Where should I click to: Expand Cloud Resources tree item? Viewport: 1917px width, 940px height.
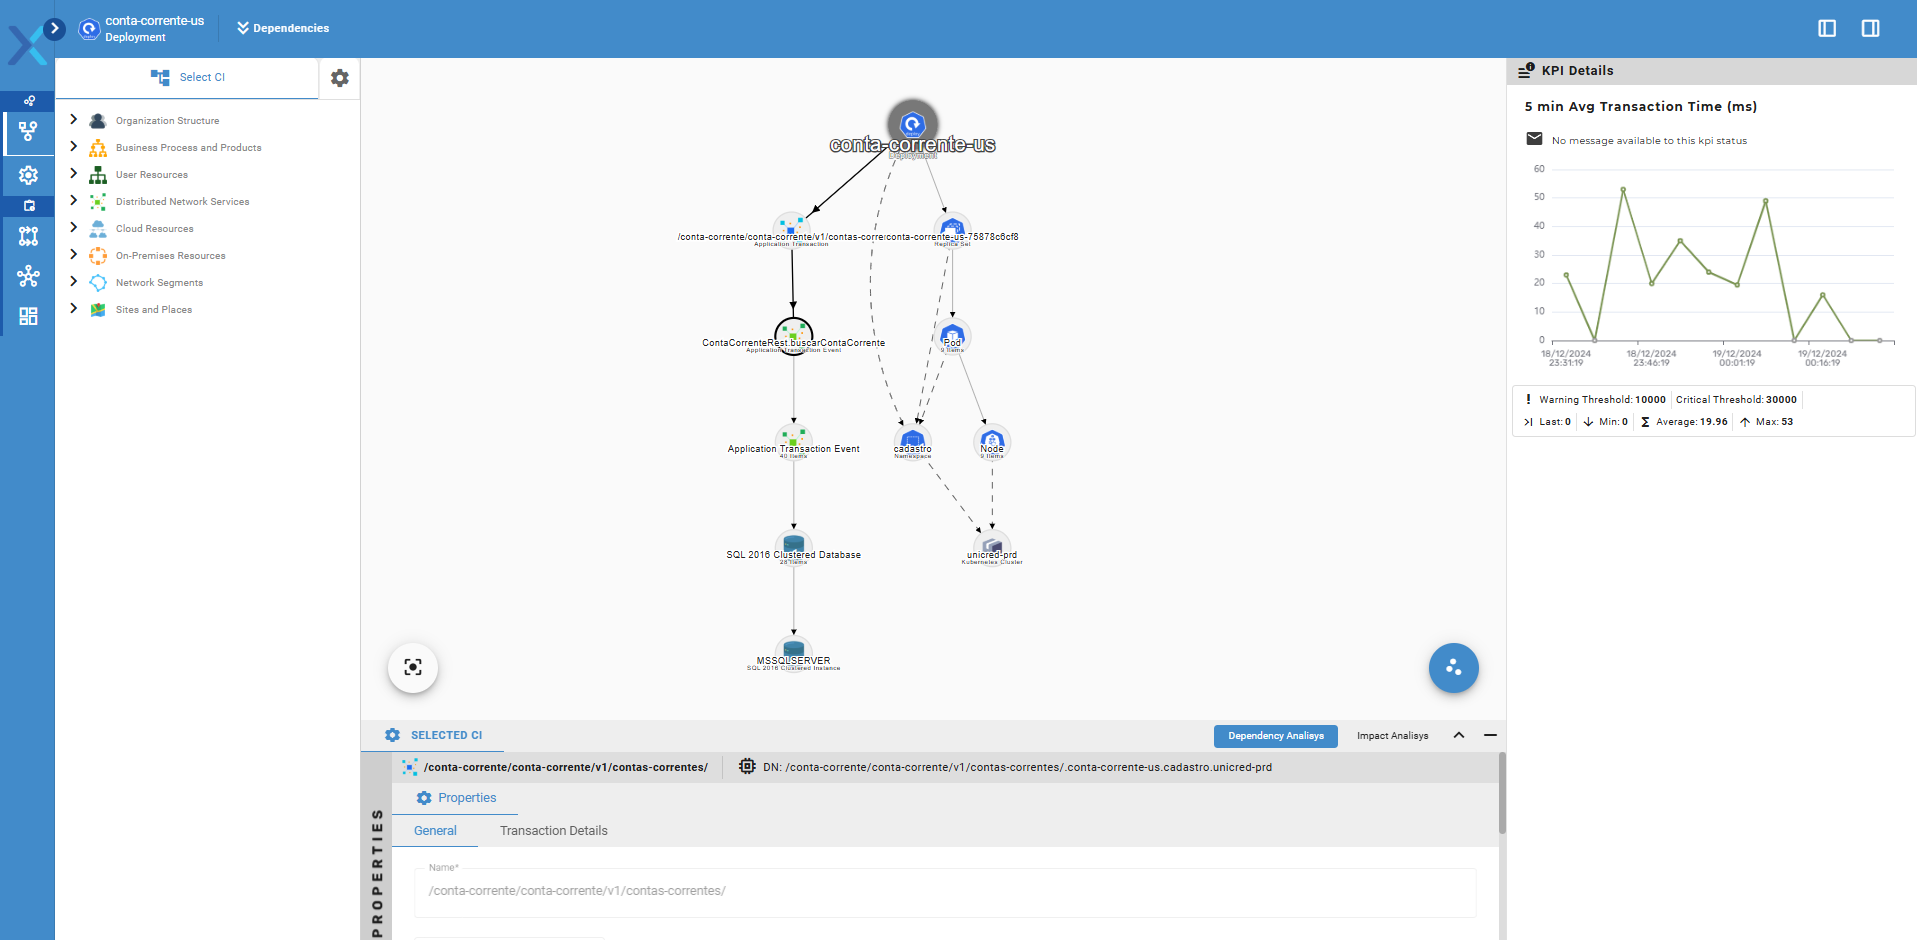pos(73,228)
